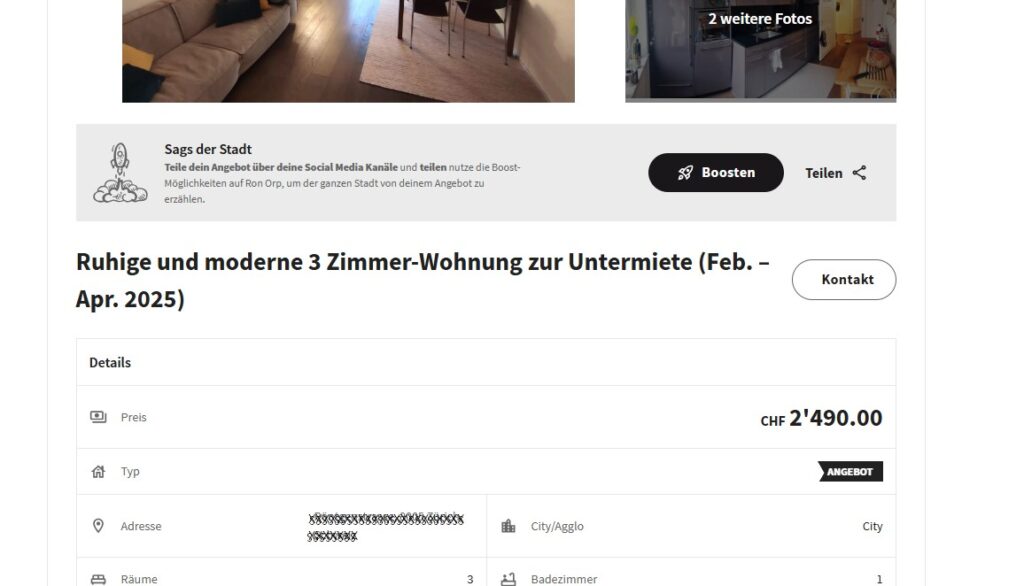1024x586 pixels.
Task: Click the City/Agglo buildings icon
Action: click(x=508, y=526)
